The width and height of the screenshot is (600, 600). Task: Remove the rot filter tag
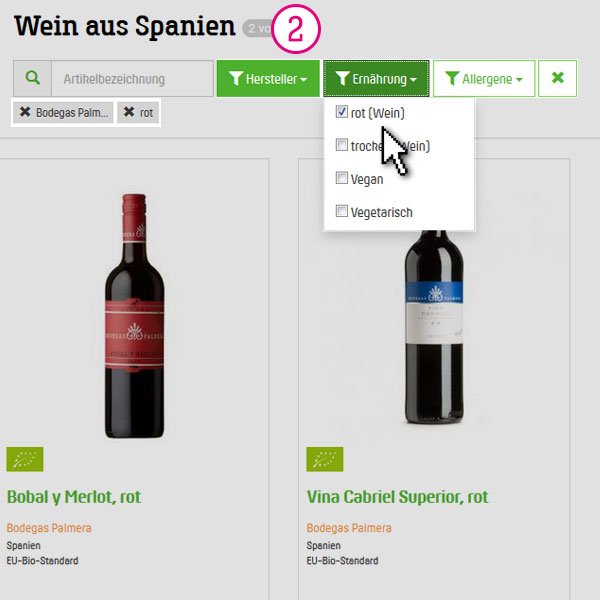[138, 112]
